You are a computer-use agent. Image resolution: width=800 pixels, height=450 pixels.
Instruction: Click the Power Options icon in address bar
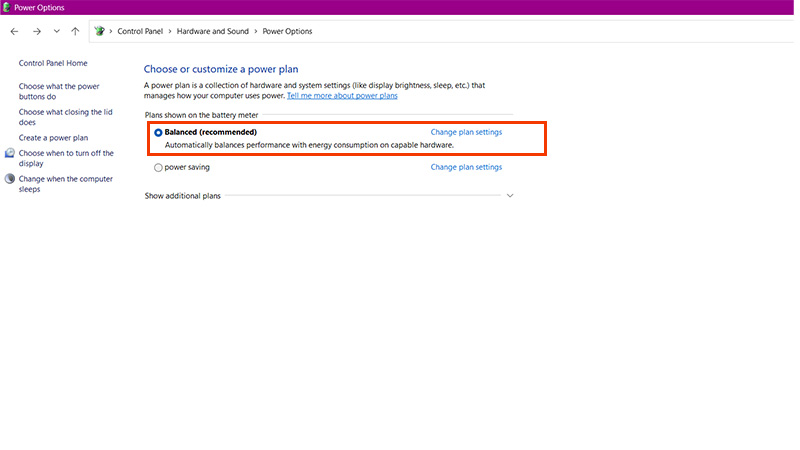(x=99, y=31)
